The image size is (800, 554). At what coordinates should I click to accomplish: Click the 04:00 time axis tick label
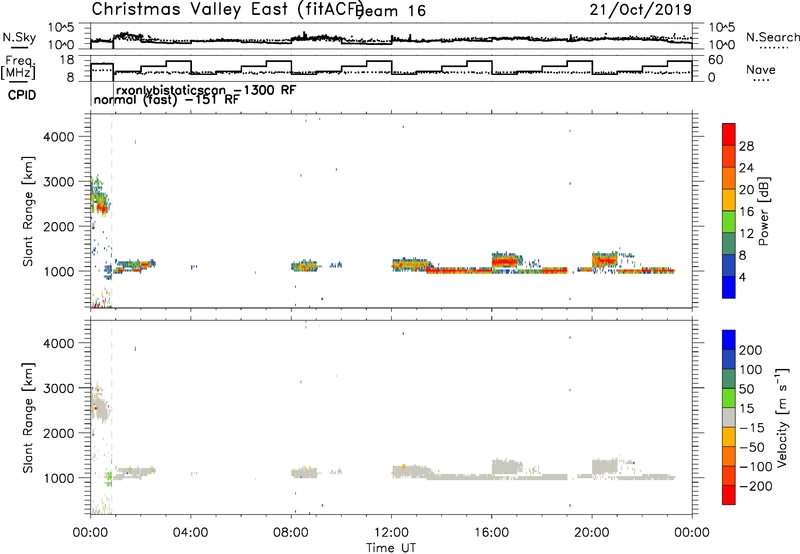click(x=190, y=533)
